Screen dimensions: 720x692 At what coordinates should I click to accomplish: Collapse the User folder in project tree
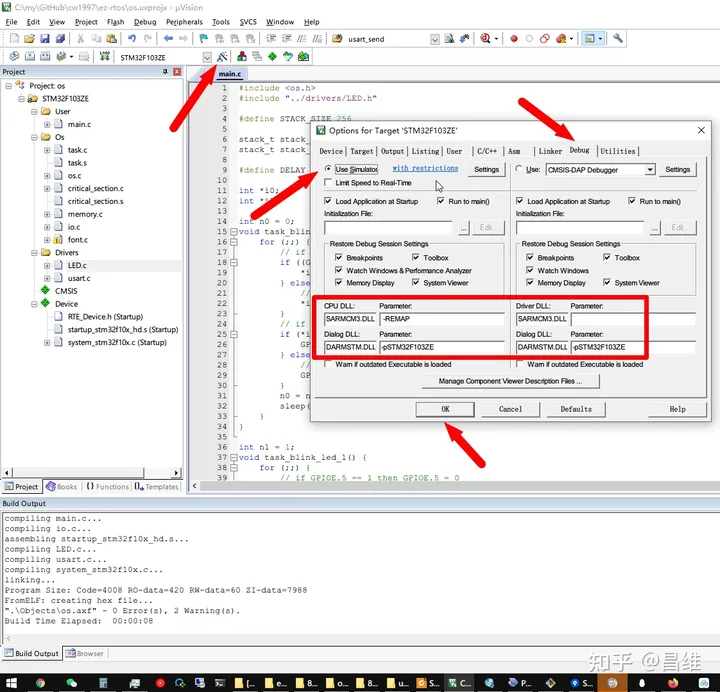pos(34,112)
